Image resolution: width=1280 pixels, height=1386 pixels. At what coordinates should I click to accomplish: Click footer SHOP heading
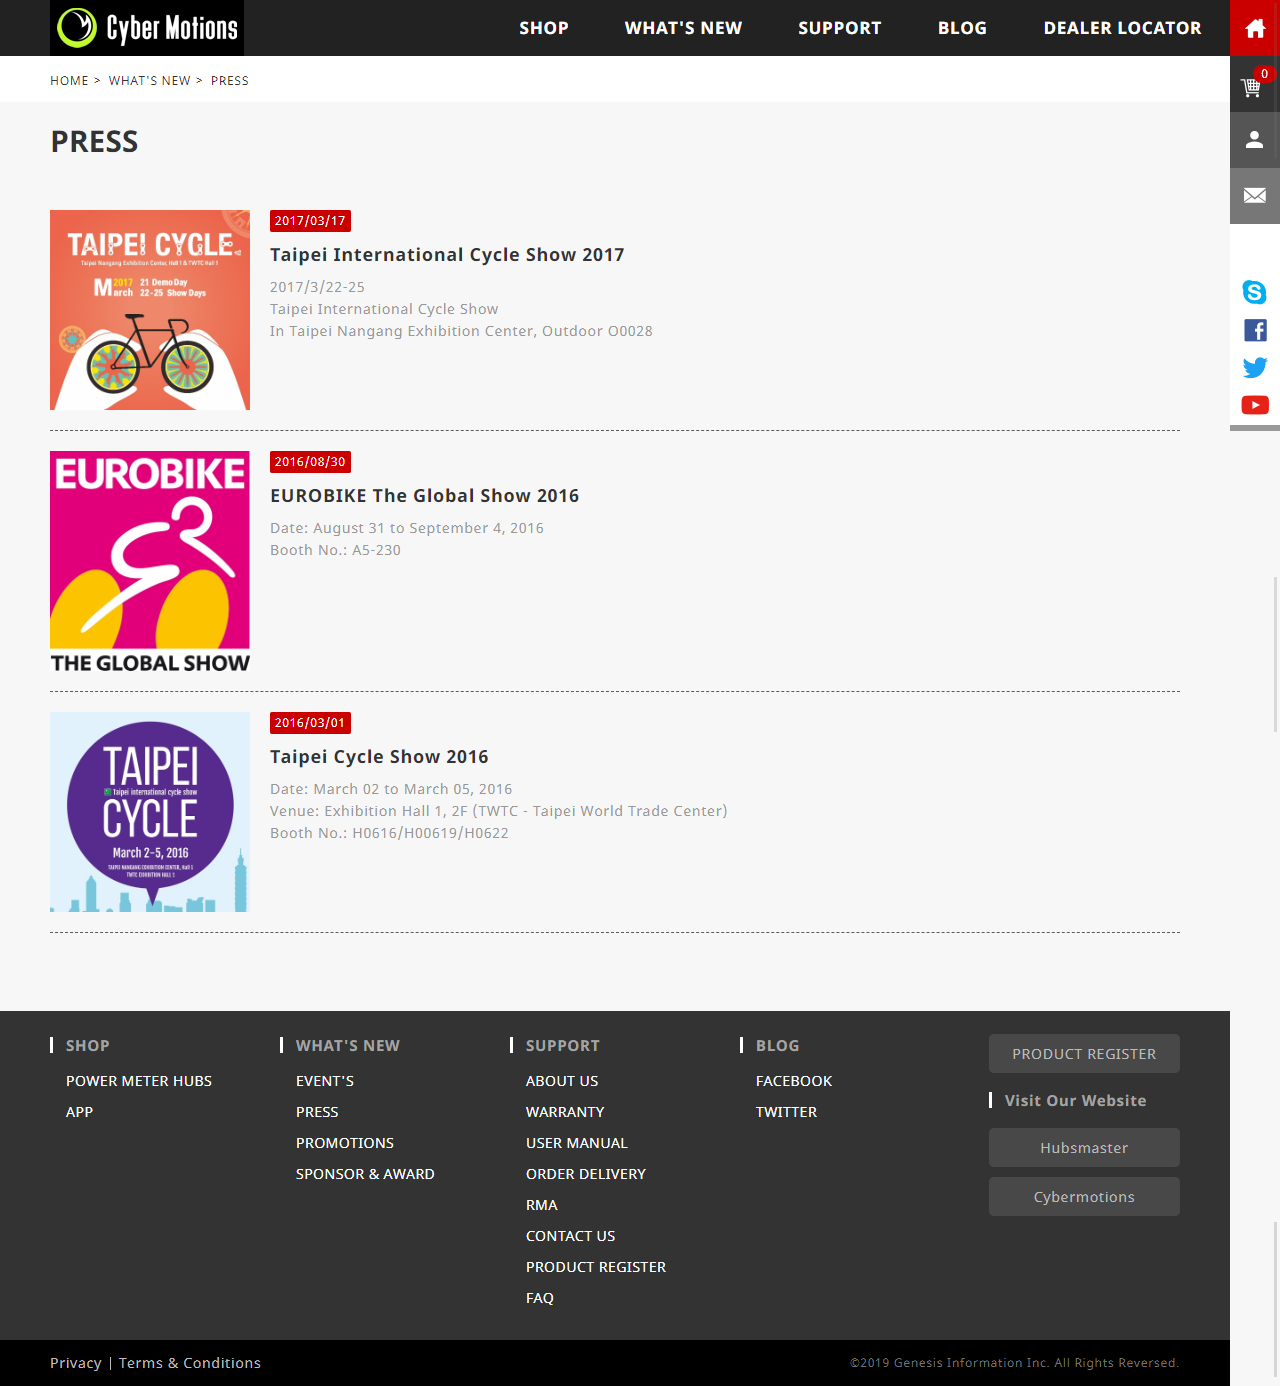pyautogui.click(x=88, y=1046)
